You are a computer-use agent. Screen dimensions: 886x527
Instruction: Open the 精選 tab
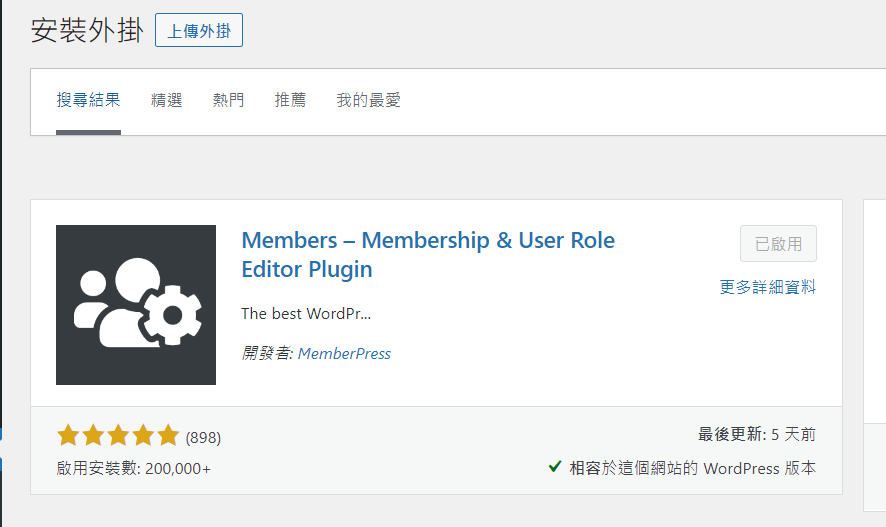coord(166,100)
